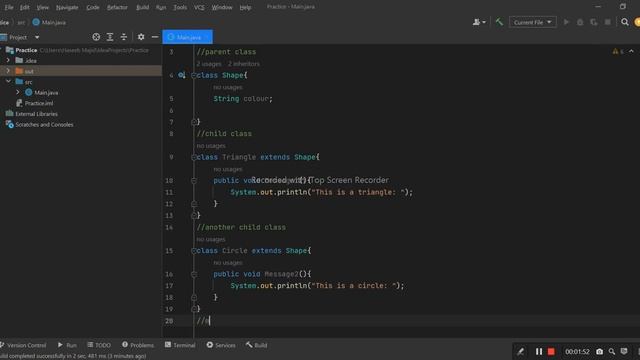Screen dimensions: 640x360
Task: Open the Terminal tool window
Action: point(180,345)
